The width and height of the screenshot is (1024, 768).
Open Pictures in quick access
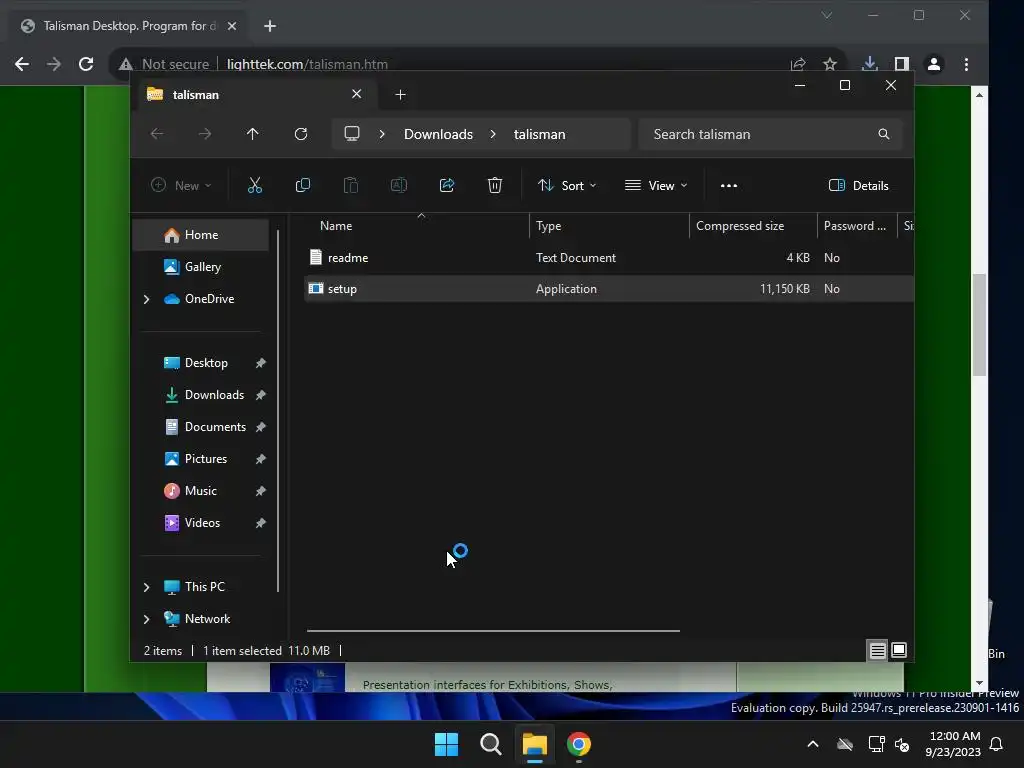206,459
